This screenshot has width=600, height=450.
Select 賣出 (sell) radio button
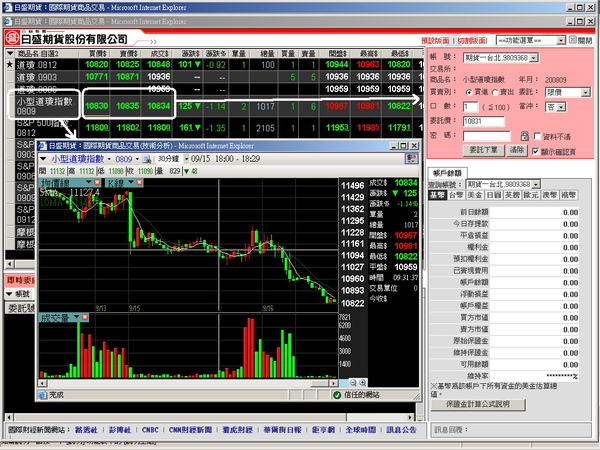(494, 93)
